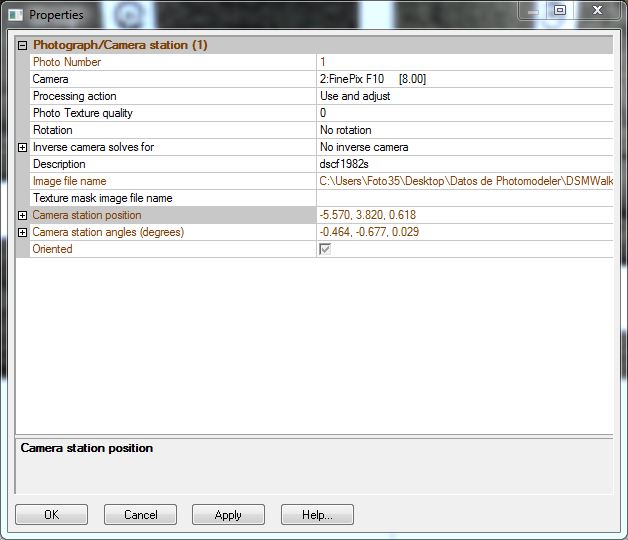Viewport: 628px width, 540px height.
Task: Collapse the Photograph/Camera station section
Action: tap(23, 45)
